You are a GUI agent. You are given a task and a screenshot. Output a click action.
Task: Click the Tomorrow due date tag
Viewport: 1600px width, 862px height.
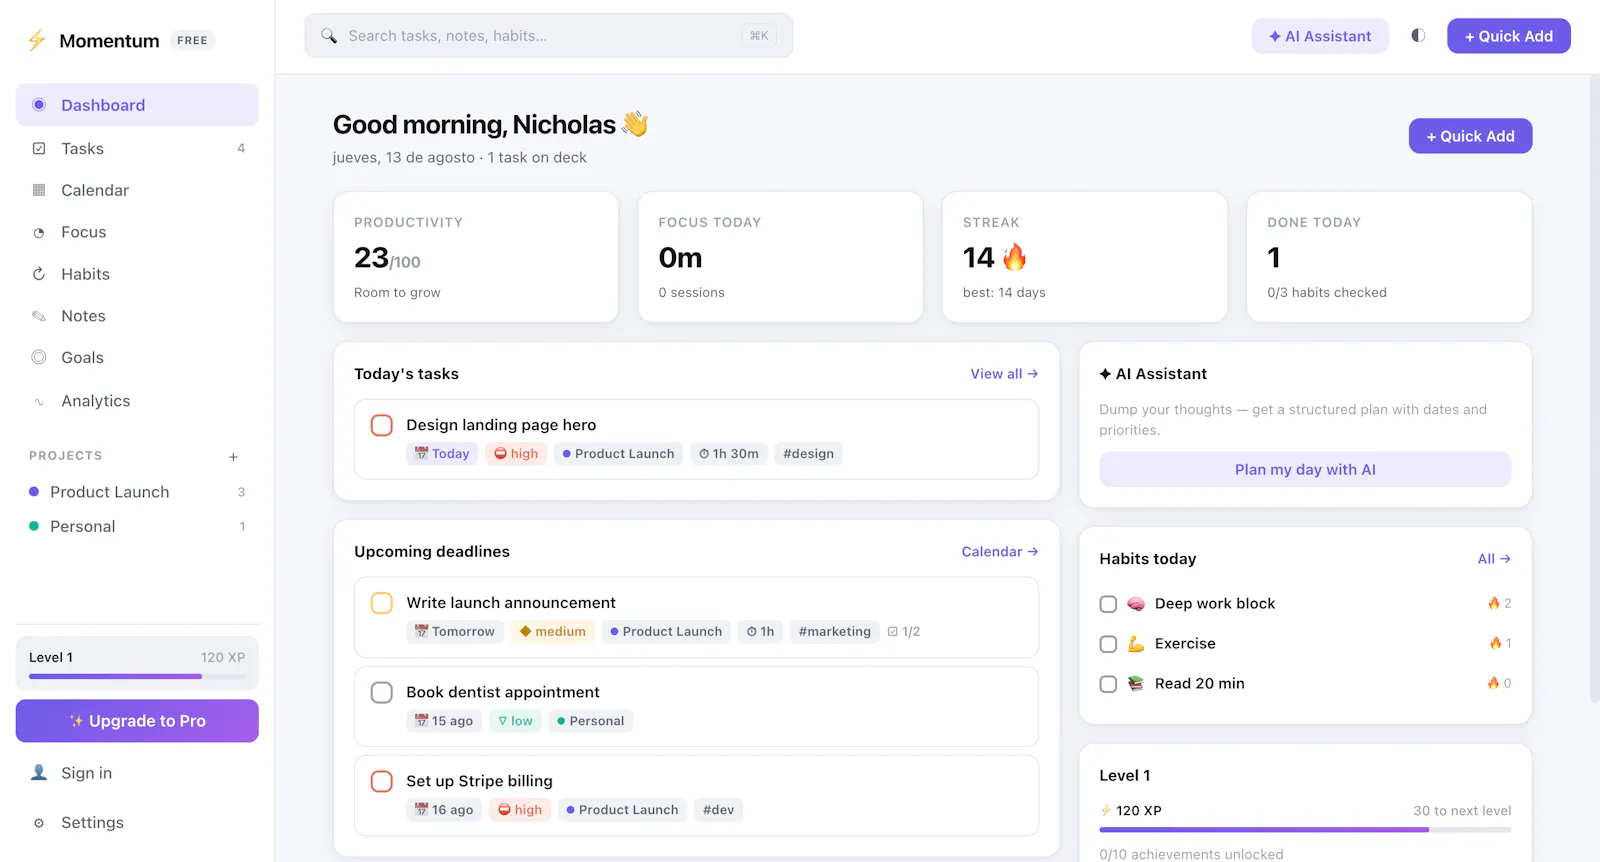point(455,632)
